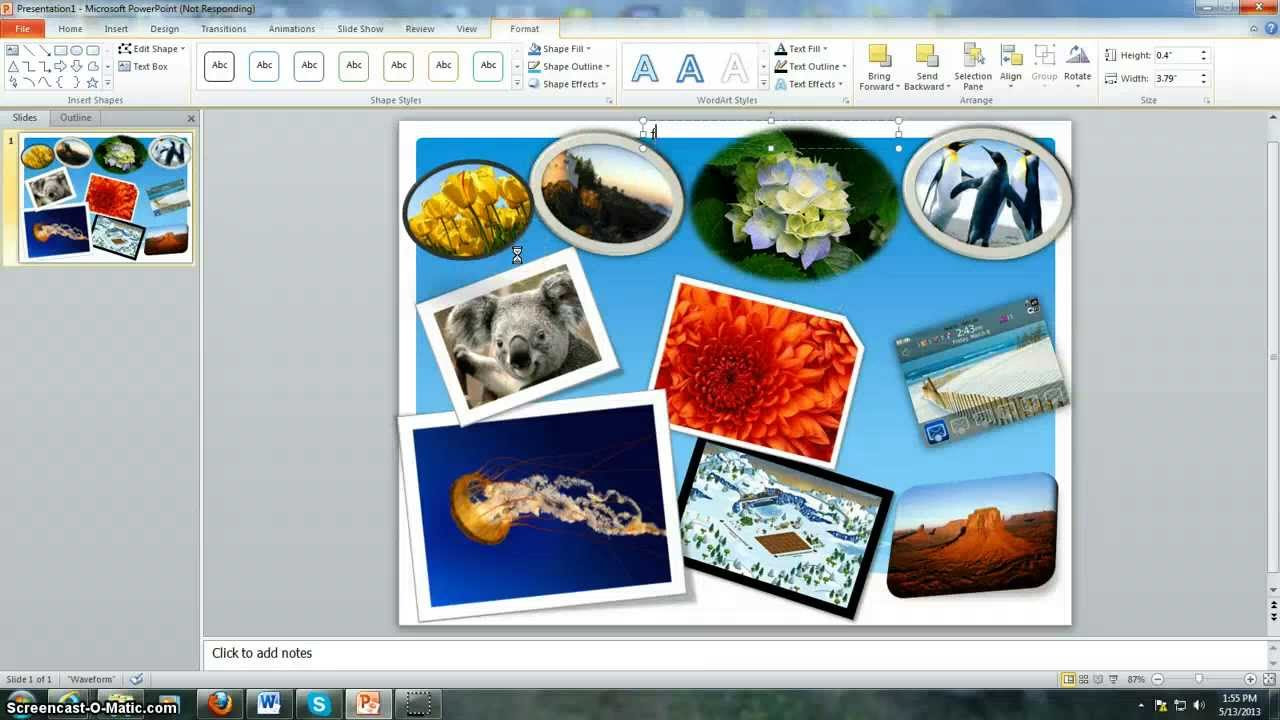1280x720 pixels.
Task: Decrease the Width value with down stepper
Action: [x=1204, y=81]
